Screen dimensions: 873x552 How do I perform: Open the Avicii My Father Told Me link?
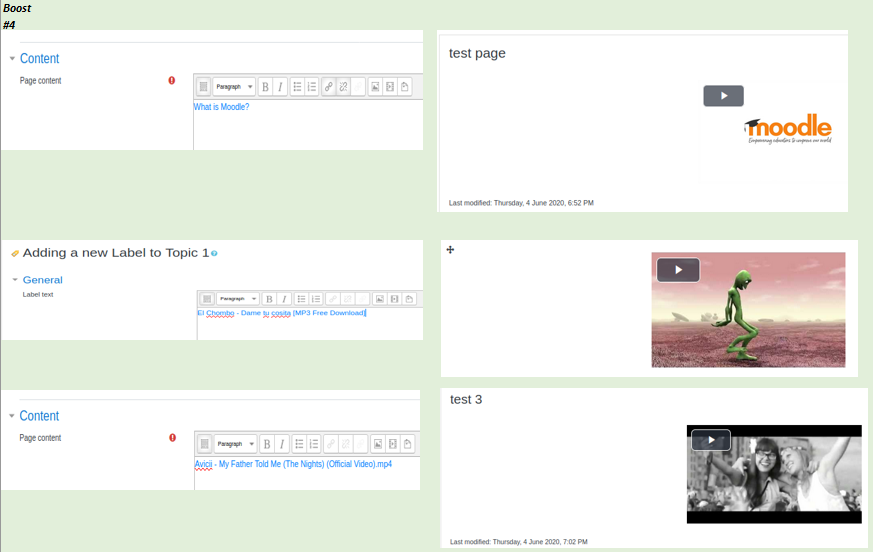pos(293,464)
